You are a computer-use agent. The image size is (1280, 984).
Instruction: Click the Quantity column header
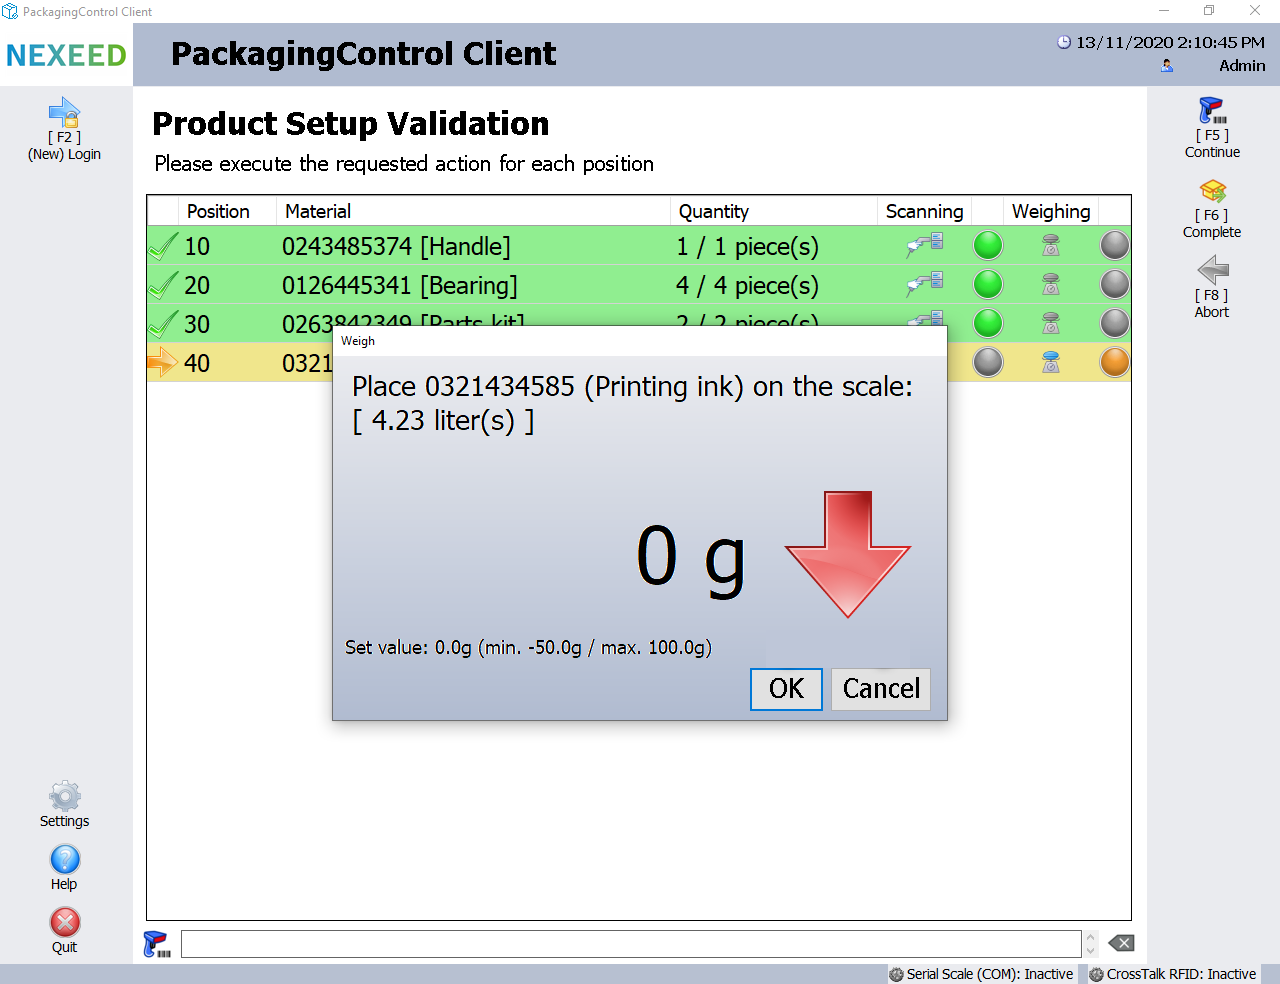click(713, 211)
